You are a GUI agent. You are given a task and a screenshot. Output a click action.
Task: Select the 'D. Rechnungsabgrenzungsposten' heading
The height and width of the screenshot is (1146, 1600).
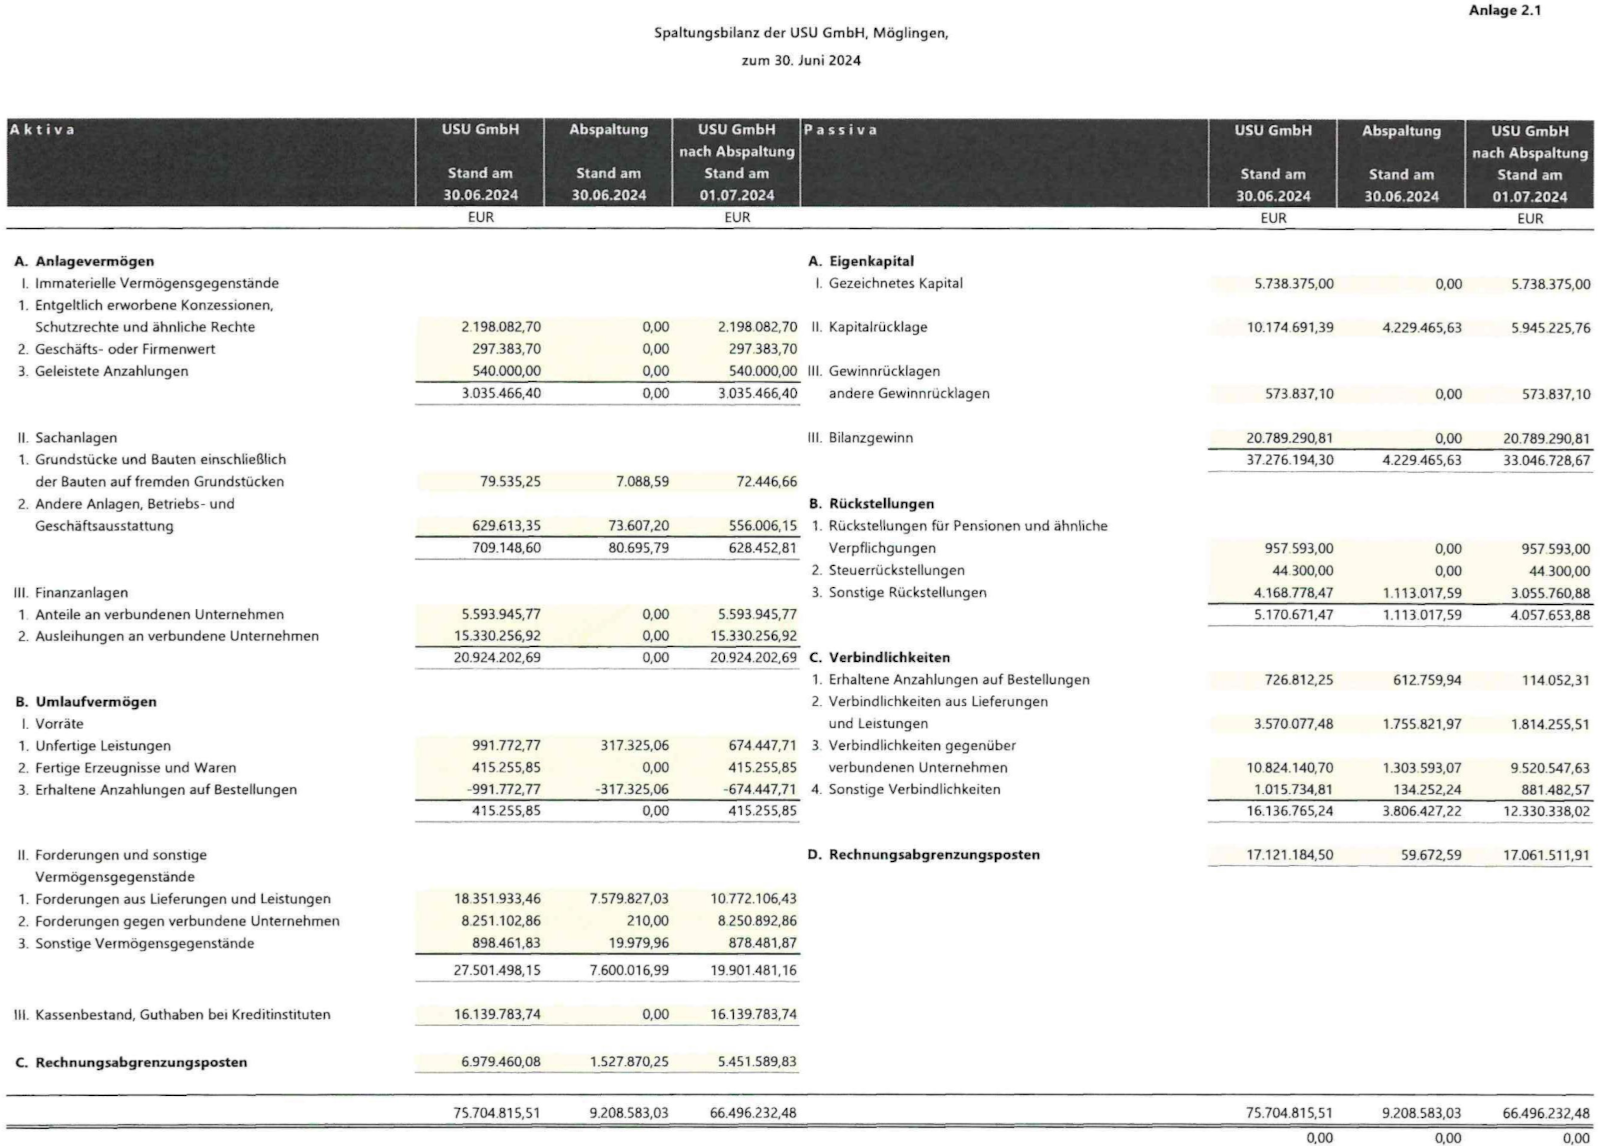point(924,854)
